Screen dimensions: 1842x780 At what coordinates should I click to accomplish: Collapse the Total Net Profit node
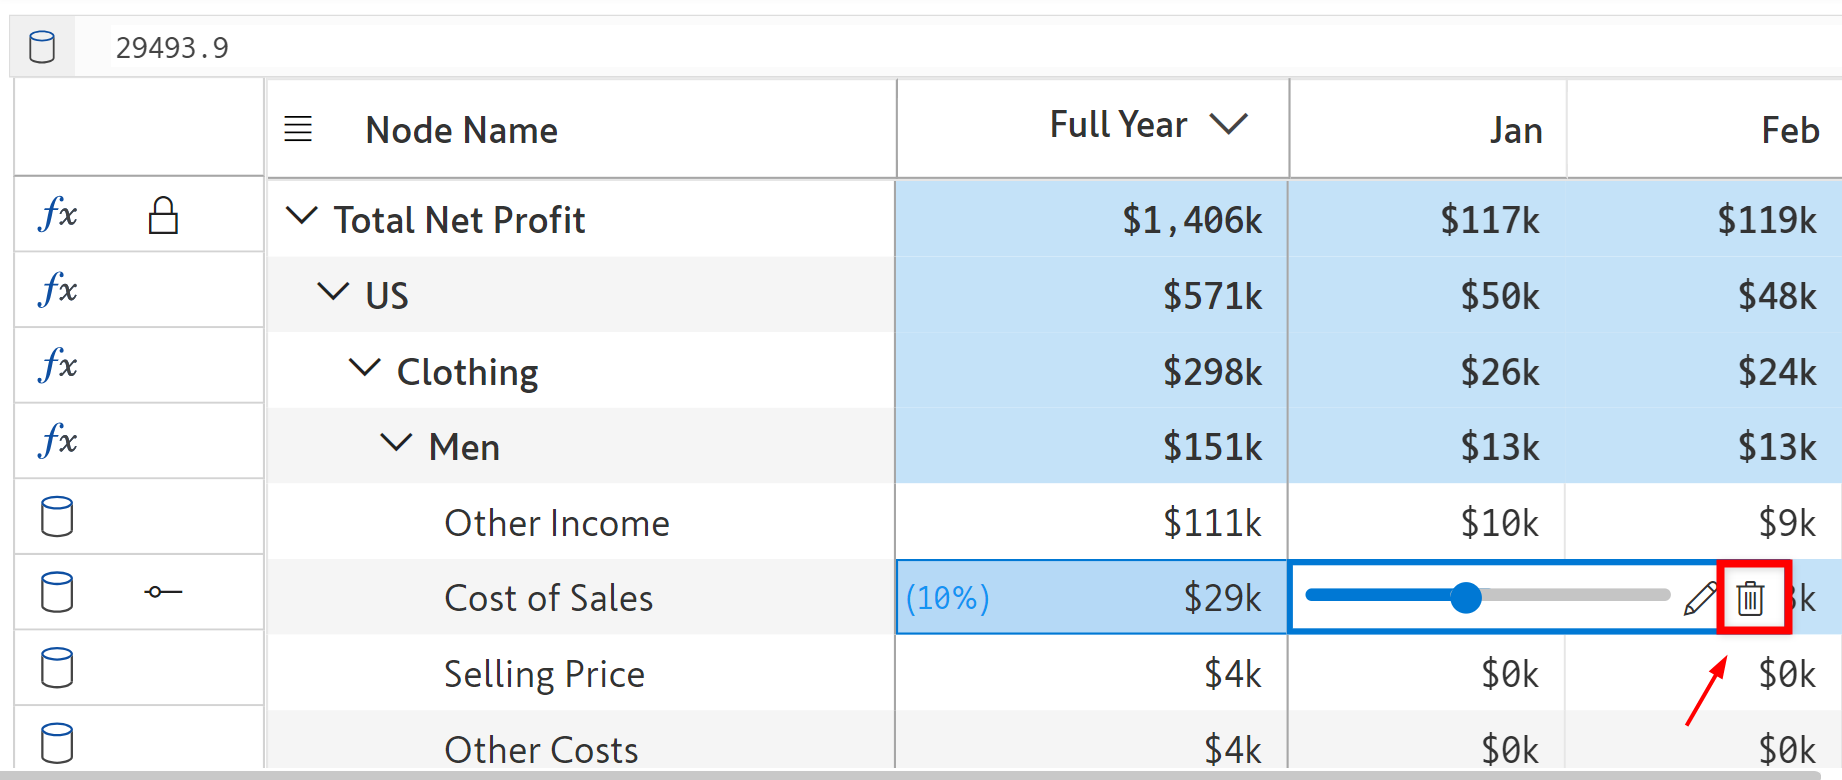(x=301, y=216)
